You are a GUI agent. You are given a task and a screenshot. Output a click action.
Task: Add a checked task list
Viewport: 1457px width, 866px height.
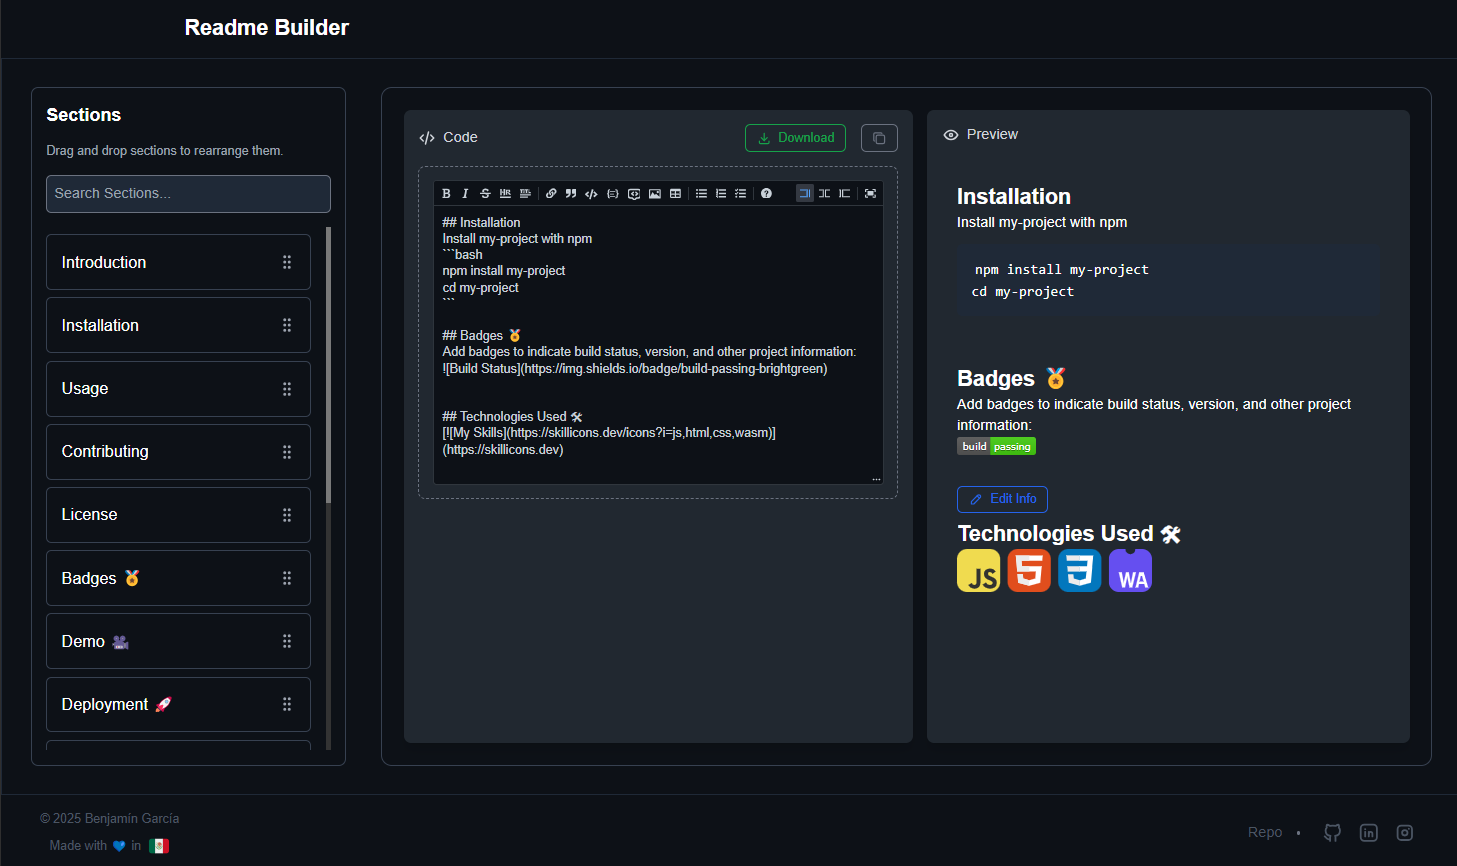[741, 194]
